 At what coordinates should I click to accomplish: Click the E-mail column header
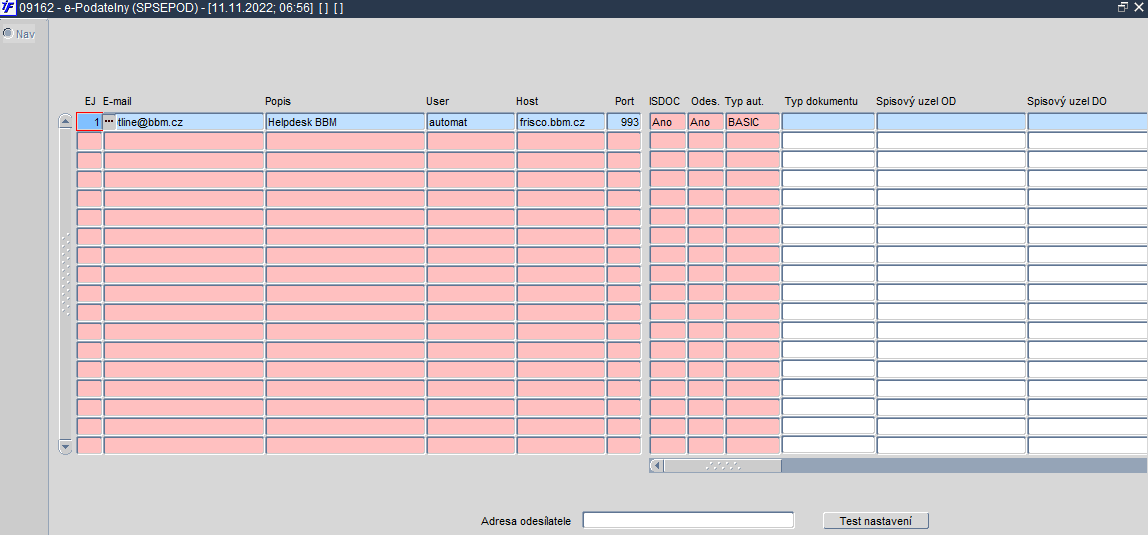(x=117, y=101)
